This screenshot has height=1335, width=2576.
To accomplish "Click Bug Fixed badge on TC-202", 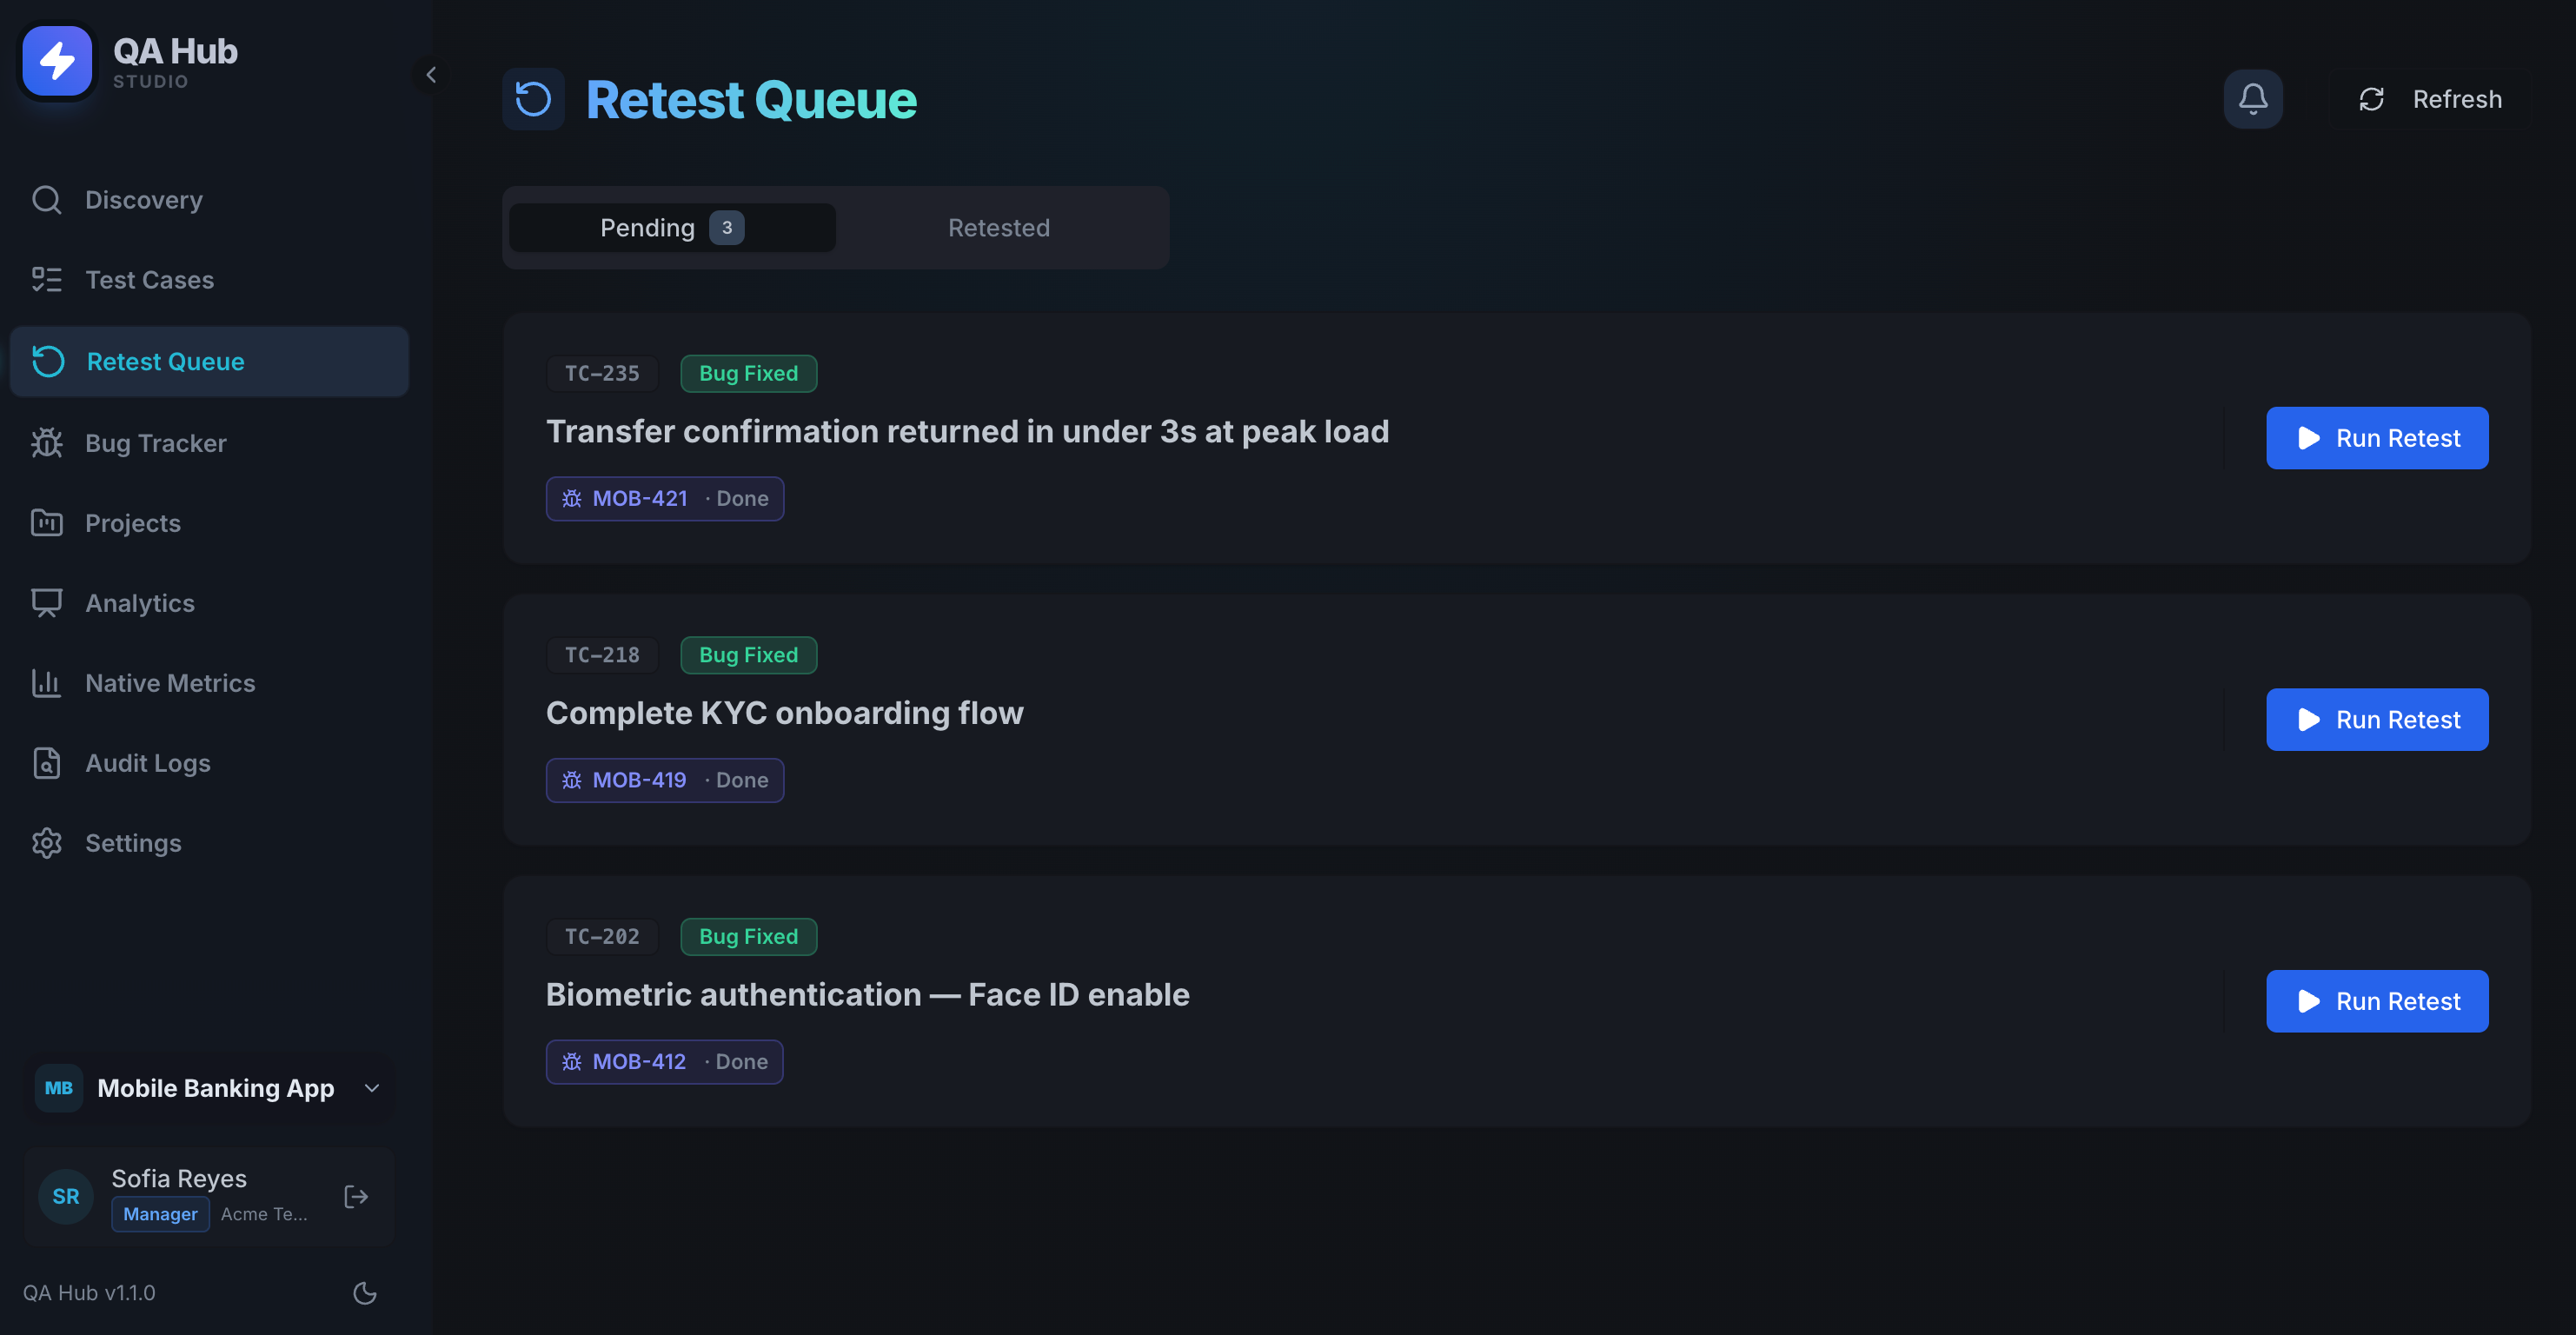I will pyautogui.click(x=748, y=937).
